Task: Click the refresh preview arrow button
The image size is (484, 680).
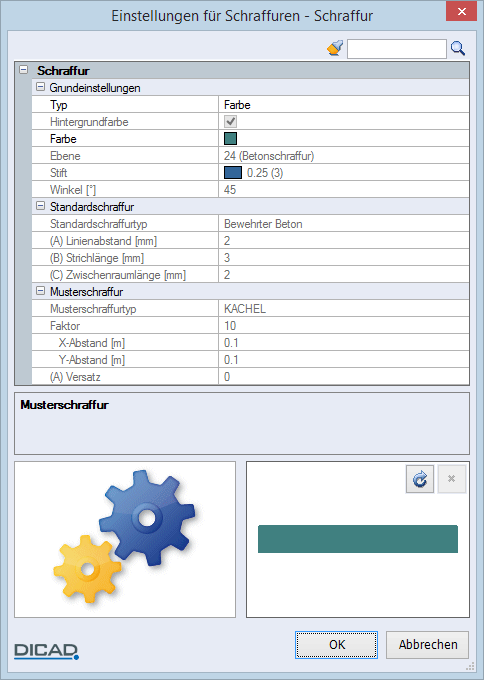Action: 420,479
